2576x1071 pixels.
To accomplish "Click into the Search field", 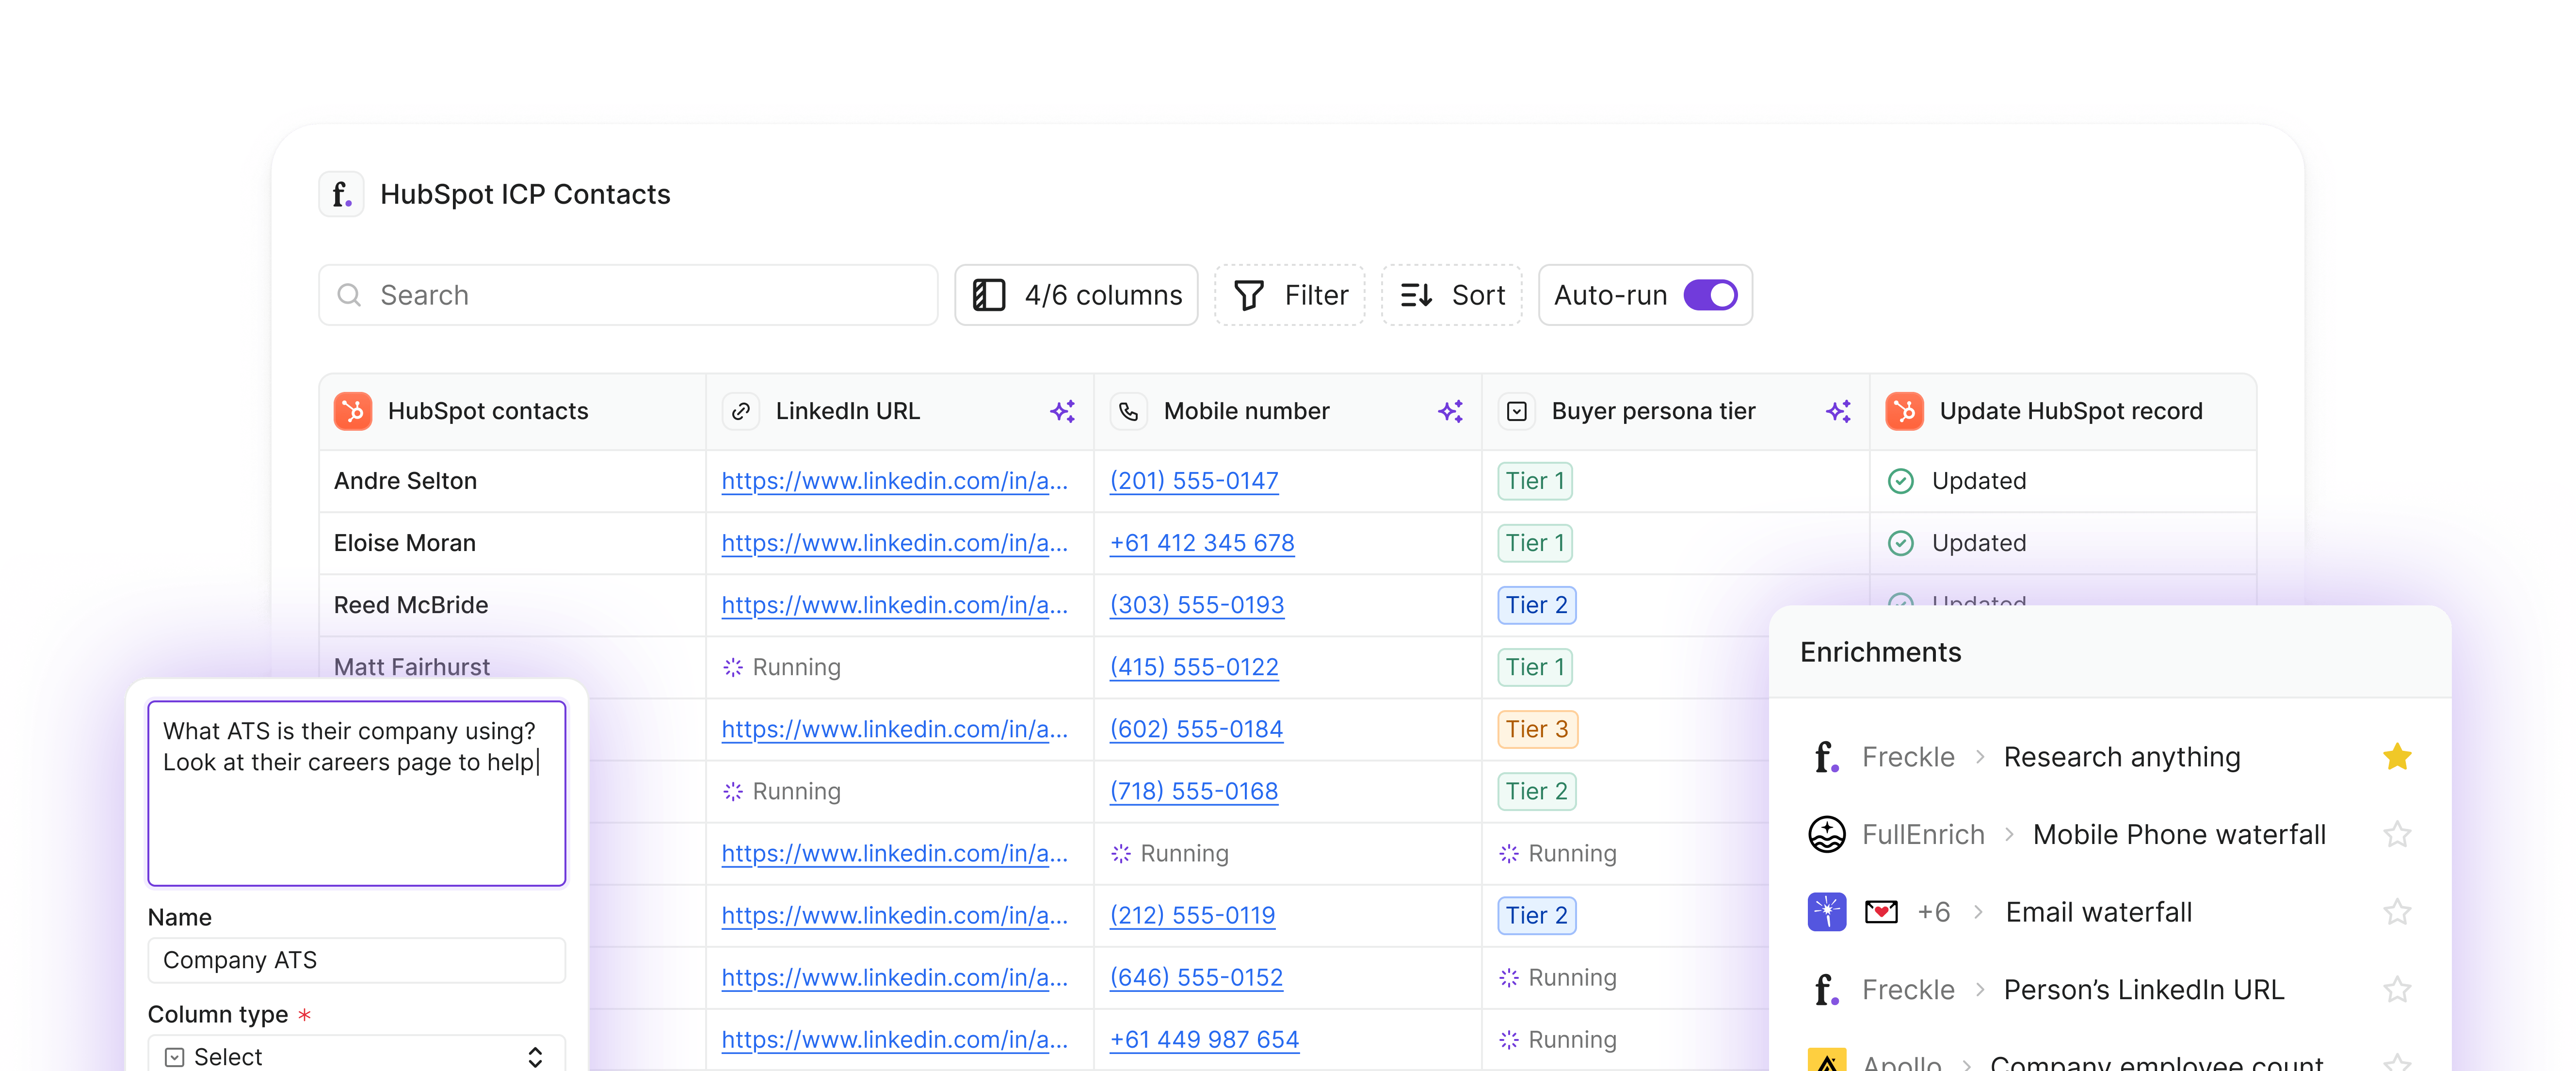I will [628, 295].
